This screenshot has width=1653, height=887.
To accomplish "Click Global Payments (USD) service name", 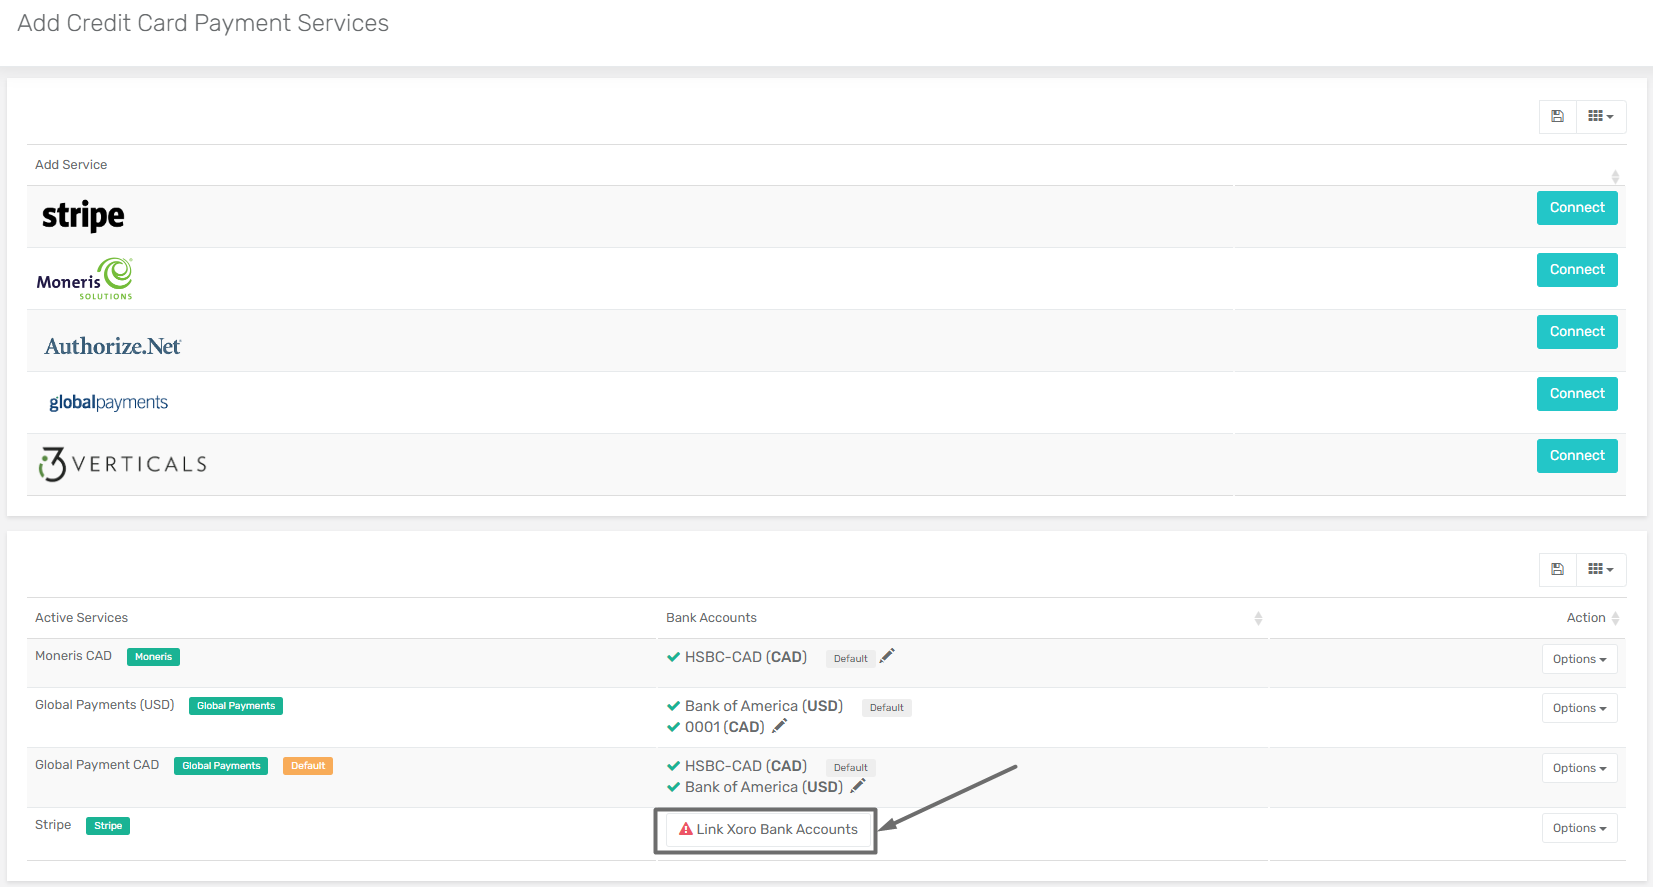I will tap(104, 705).
